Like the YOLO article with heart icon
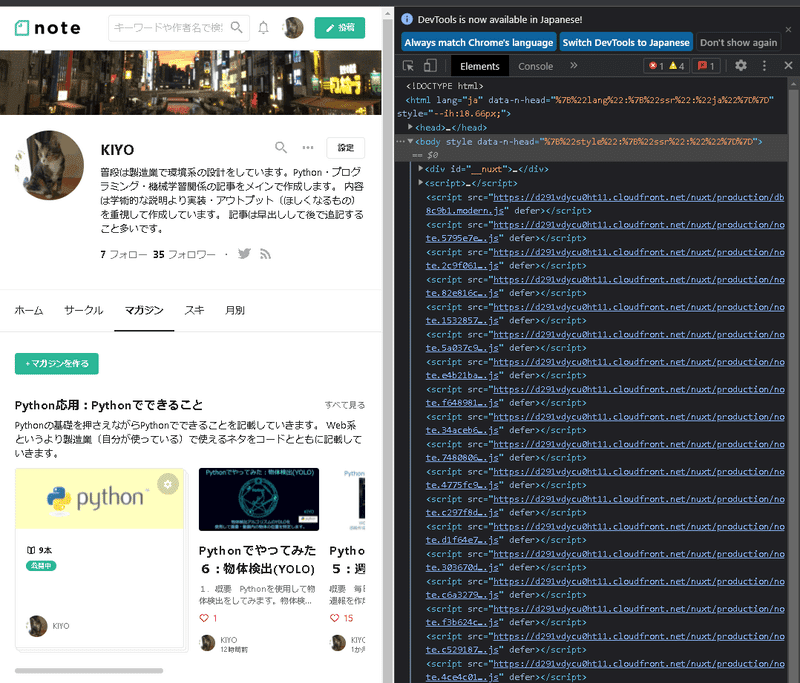Image resolution: width=800 pixels, height=683 pixels. [x=204, y=618]
